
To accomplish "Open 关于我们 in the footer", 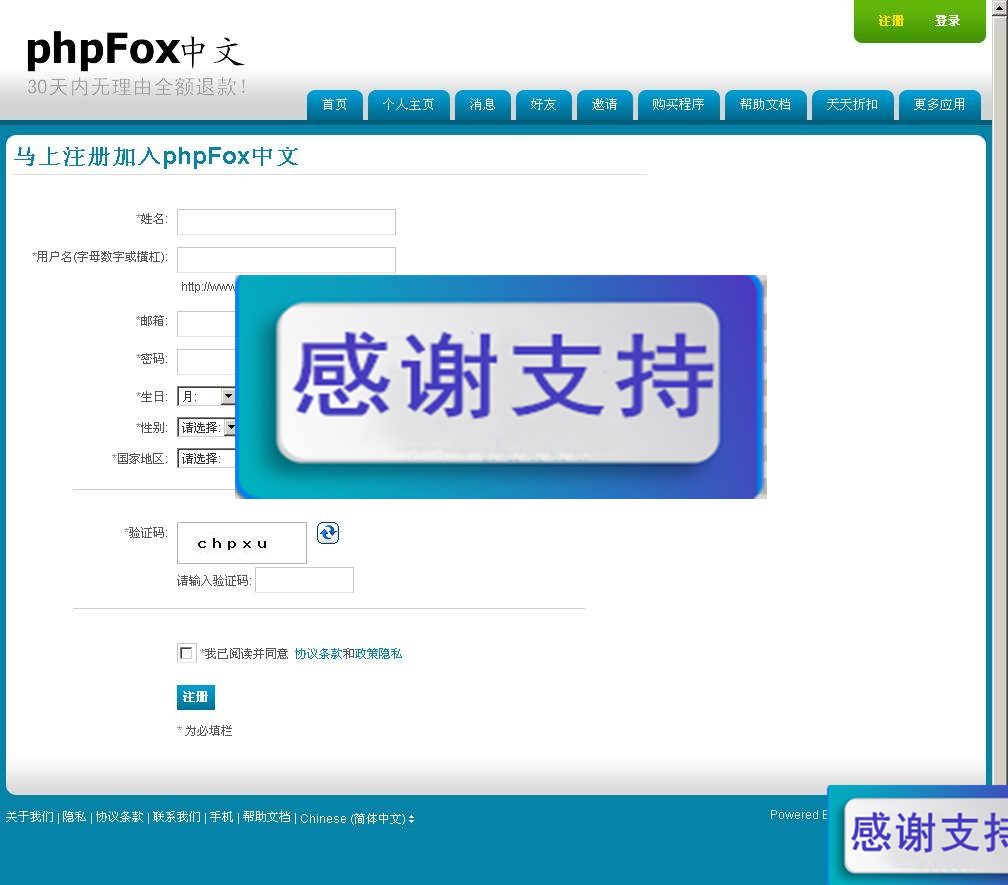I will [x=30, y=817].
